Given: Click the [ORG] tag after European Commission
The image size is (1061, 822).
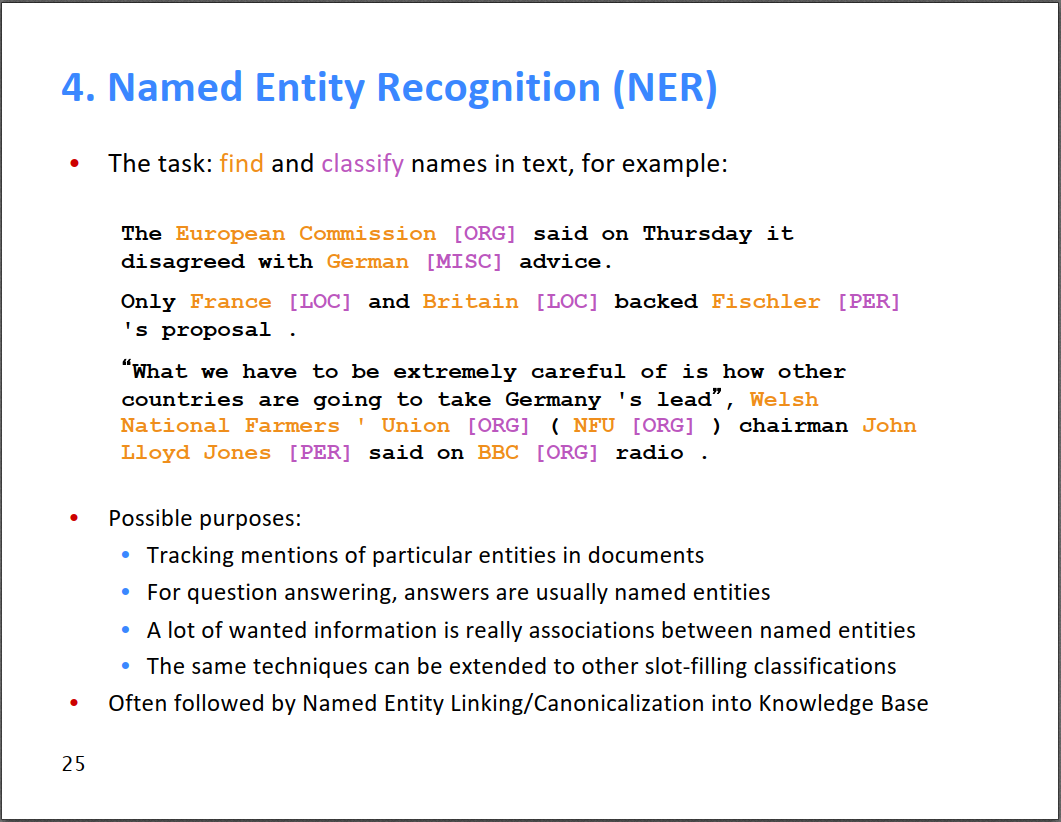Looking at the screenshot, I should (484, 234).
